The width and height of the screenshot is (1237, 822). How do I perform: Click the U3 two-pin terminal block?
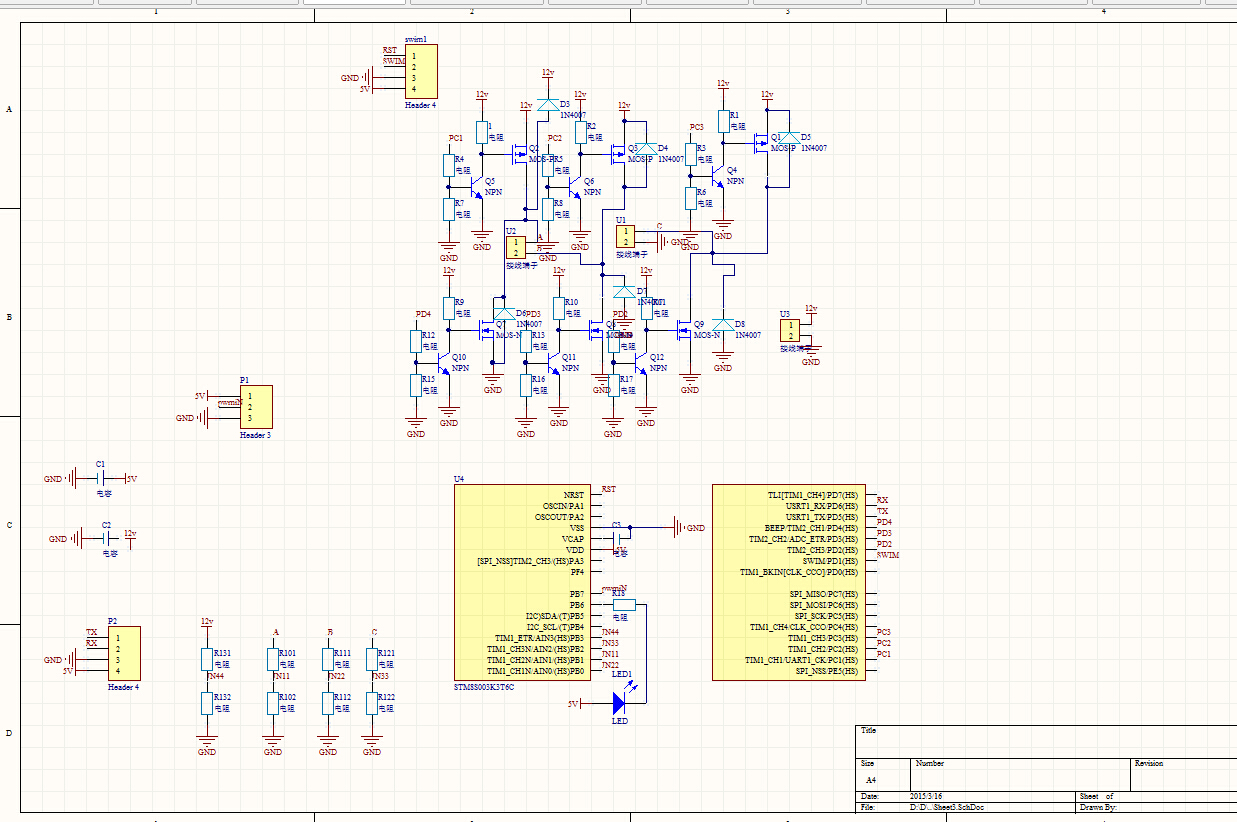[x=790, y=331]
